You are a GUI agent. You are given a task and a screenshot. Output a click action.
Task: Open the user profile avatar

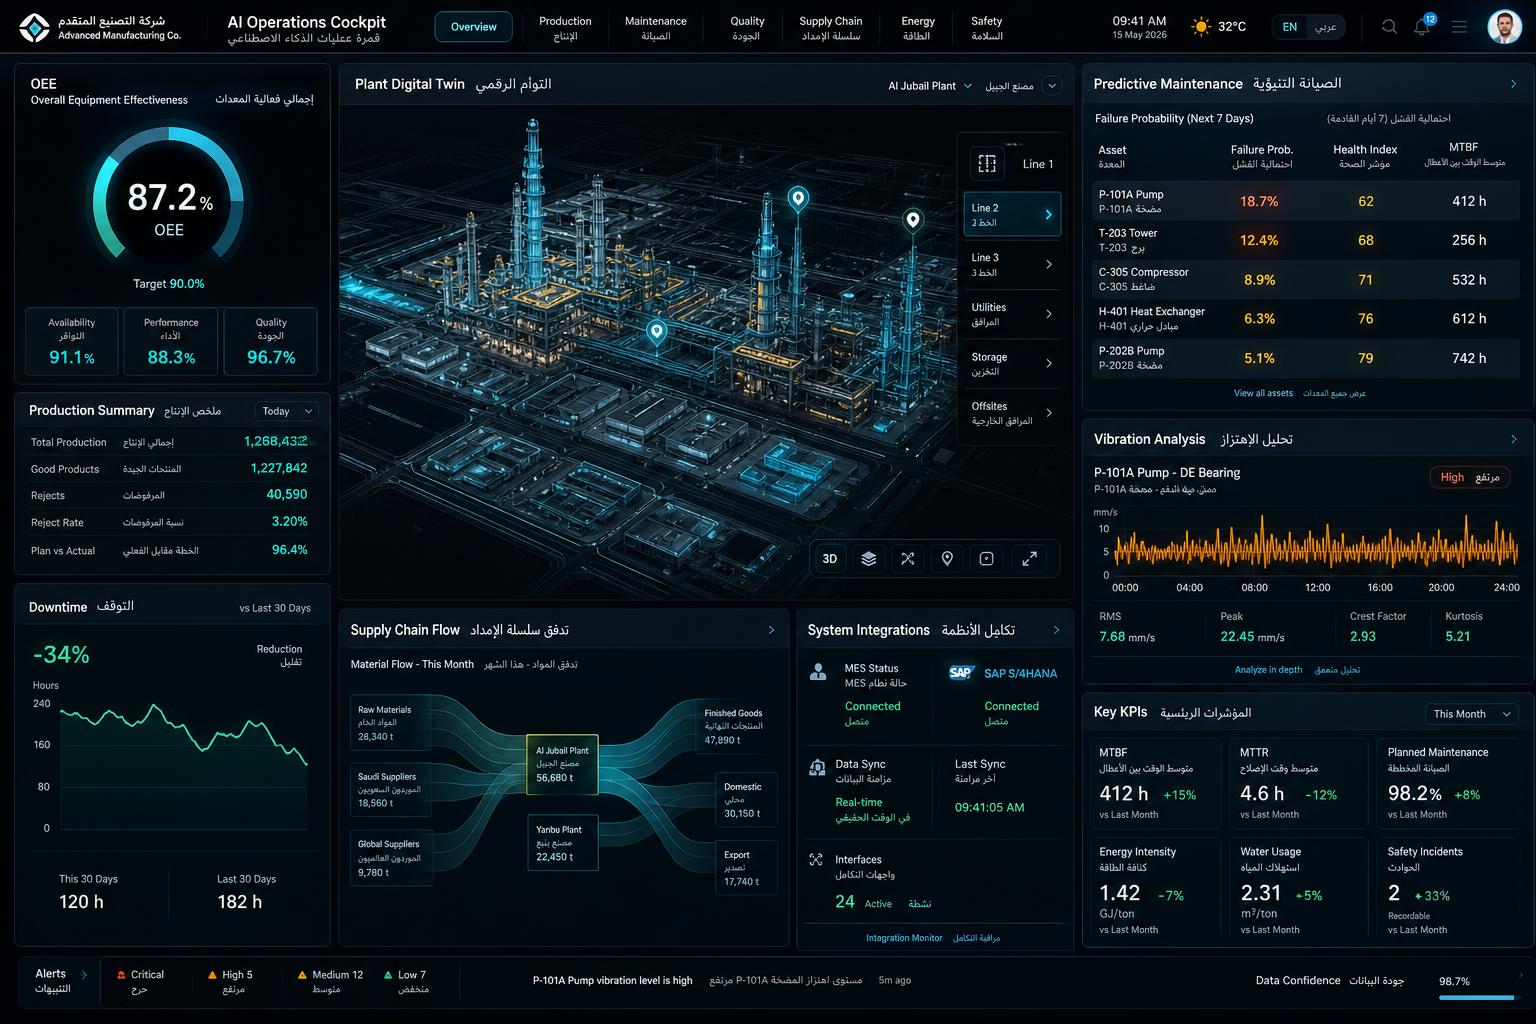tap(1504, 27)
